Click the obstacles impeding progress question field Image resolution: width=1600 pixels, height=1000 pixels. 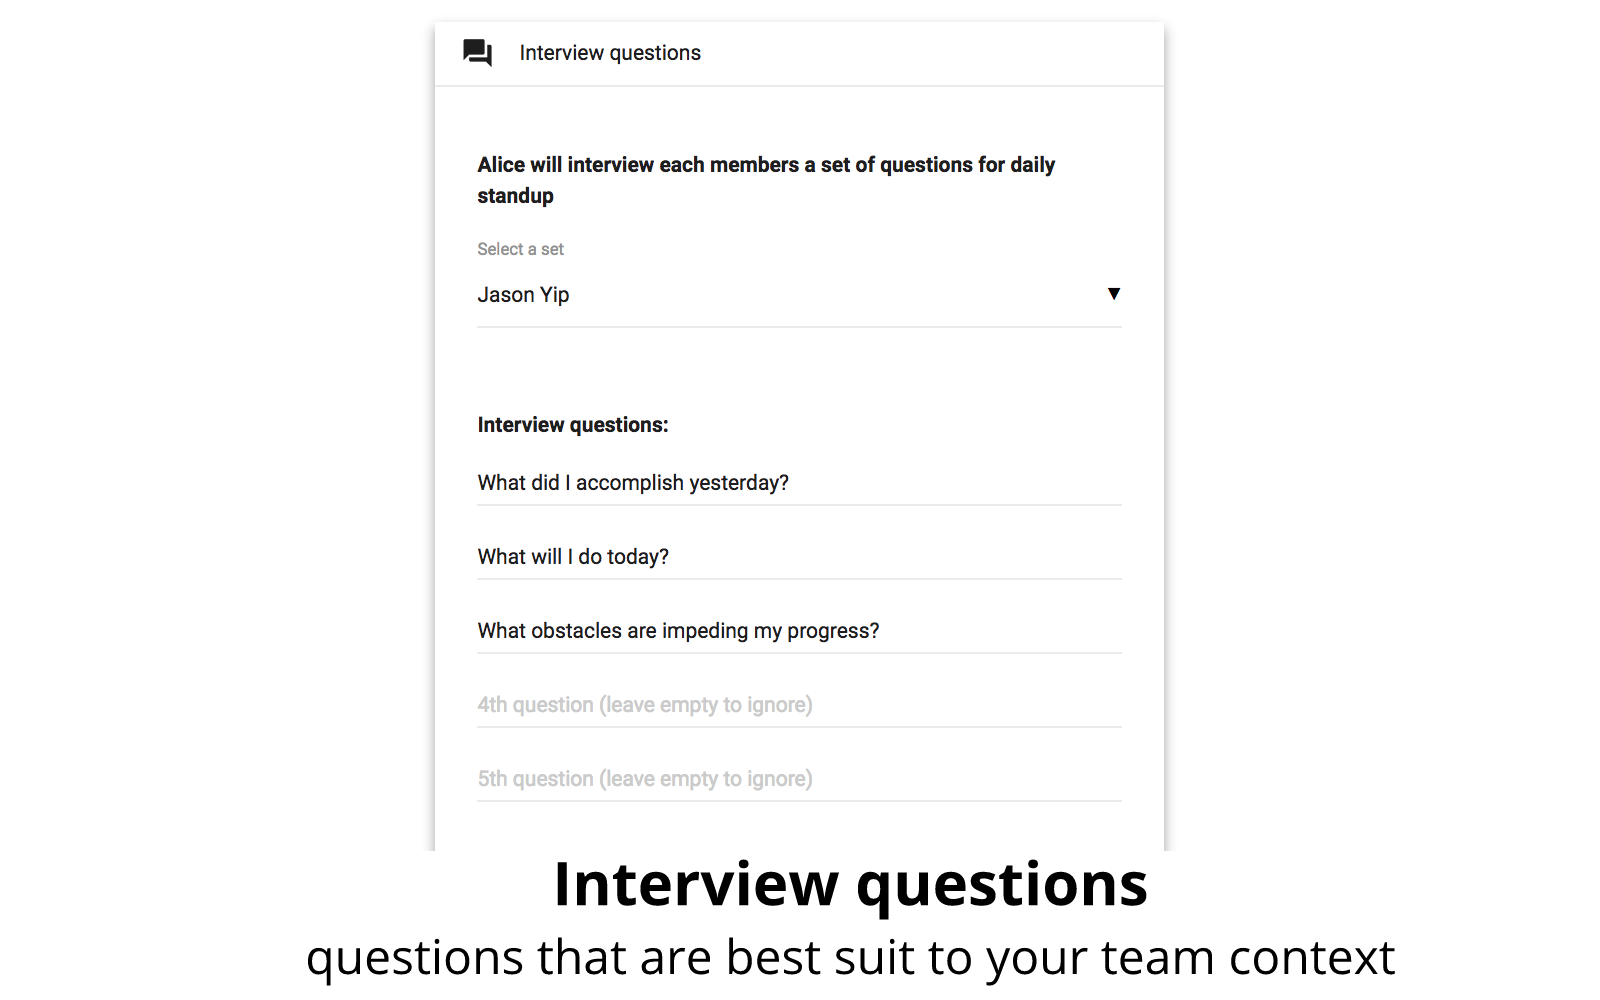pyautogui.click(x=798, y=631)
